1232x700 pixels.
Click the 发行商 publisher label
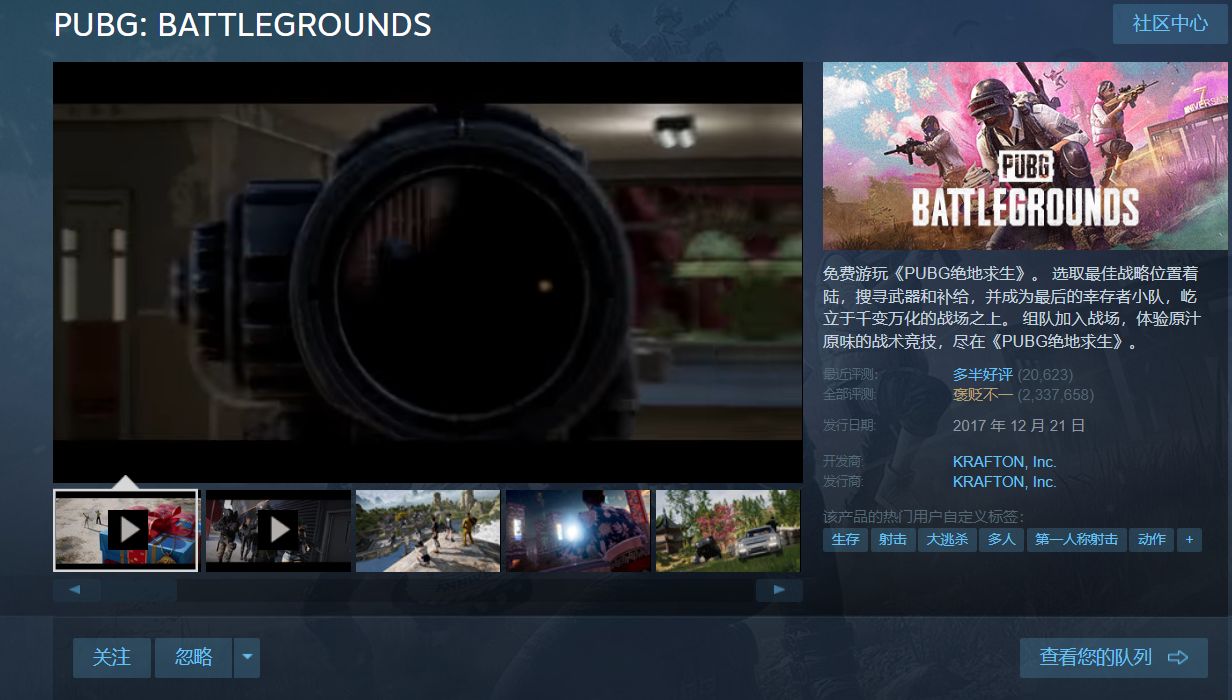843,482
